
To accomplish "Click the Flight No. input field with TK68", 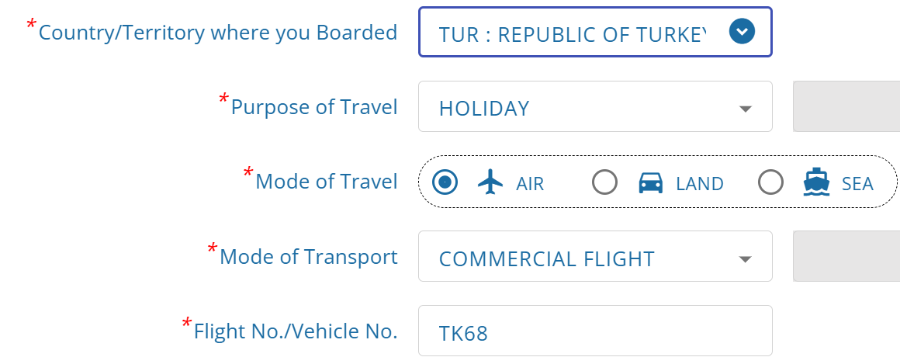I will pos(595,331).
